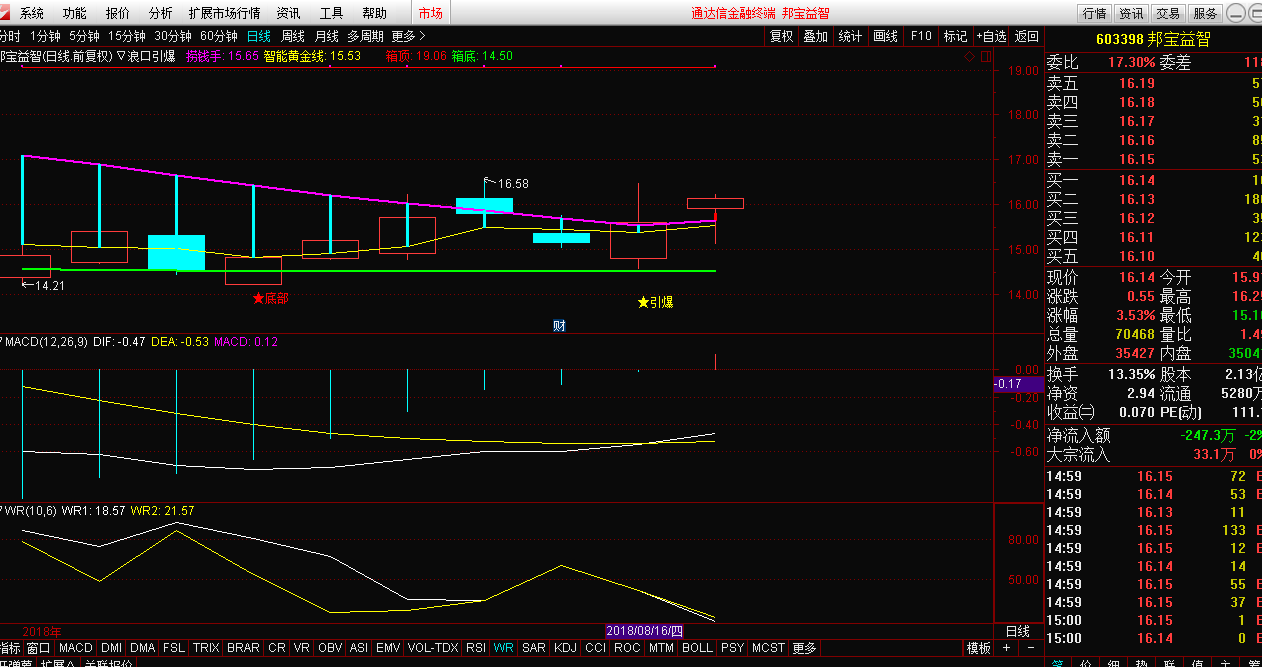Click the plus zoom-in icon next to 模板
Image resolution: width=1262 pixels, height=667 pixels.
[1006, 648]
